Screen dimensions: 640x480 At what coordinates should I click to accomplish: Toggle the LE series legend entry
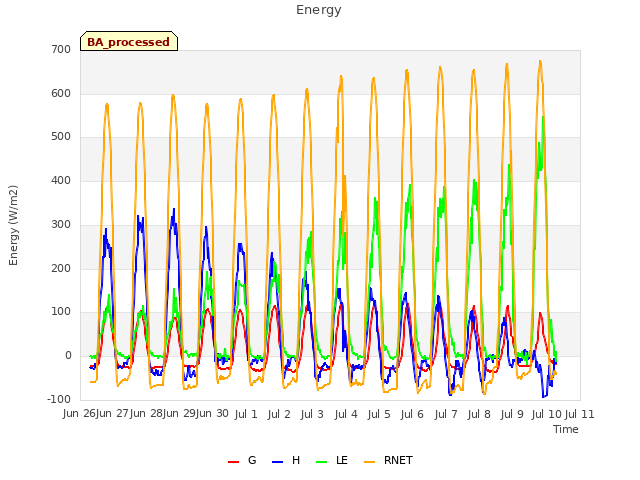(332, 460)
